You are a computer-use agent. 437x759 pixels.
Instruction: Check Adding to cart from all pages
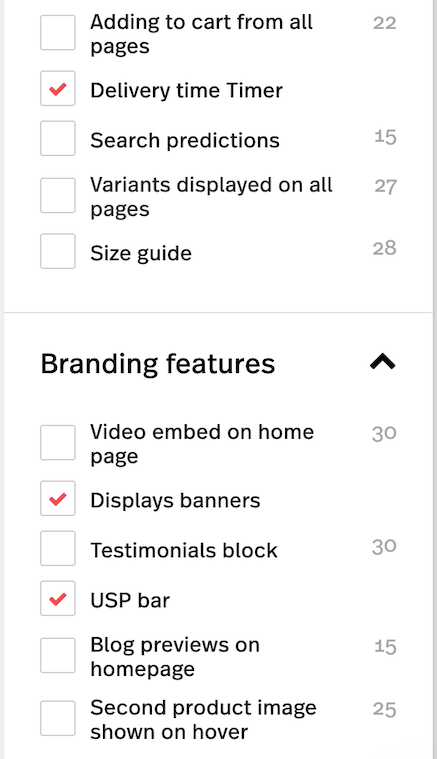tap(58, 32)
